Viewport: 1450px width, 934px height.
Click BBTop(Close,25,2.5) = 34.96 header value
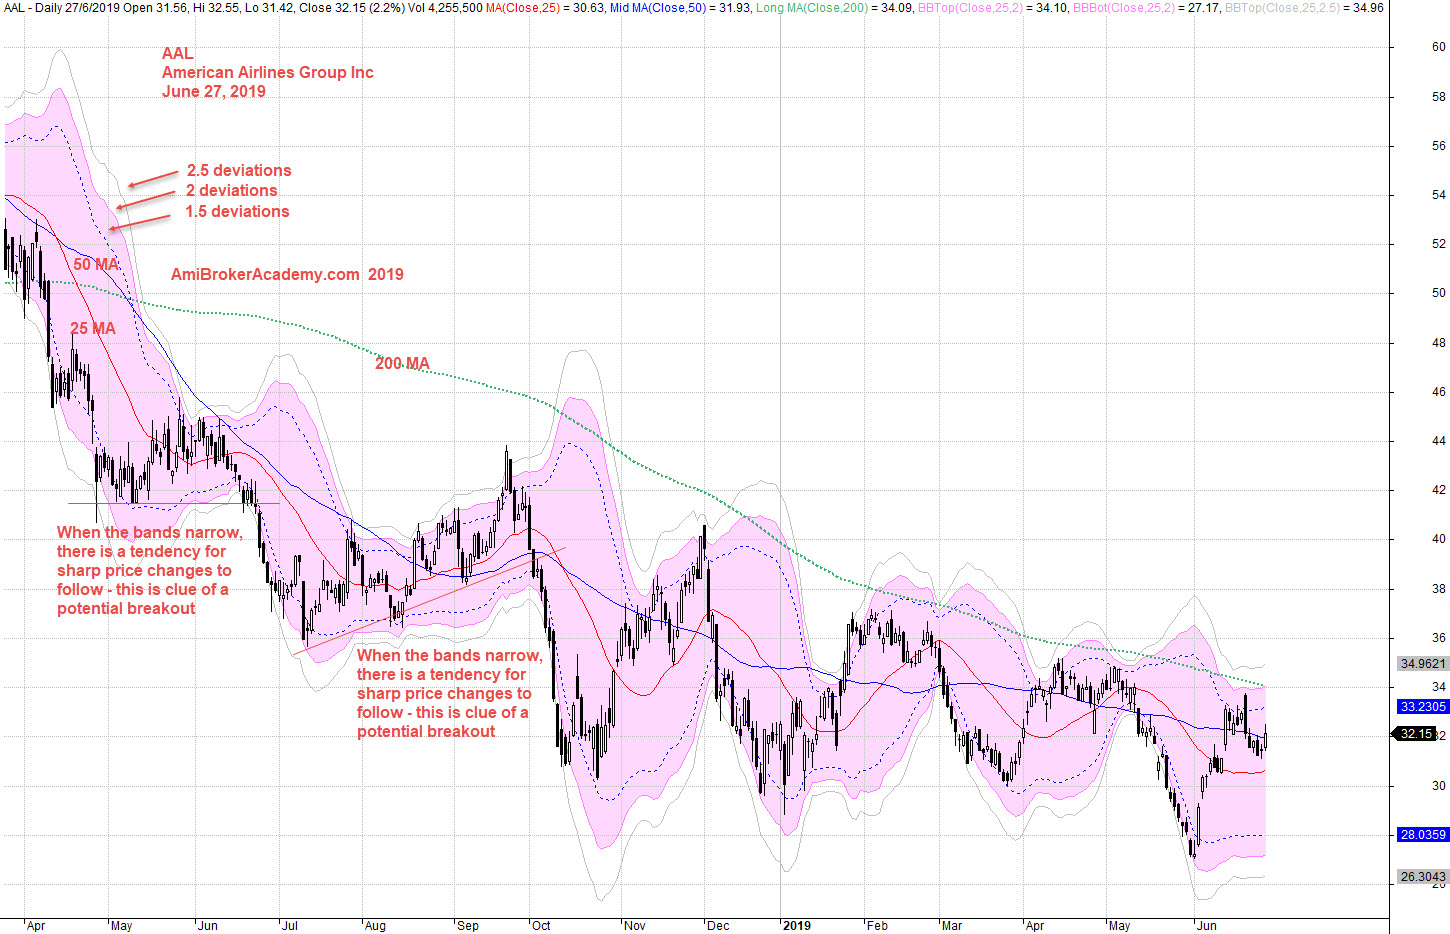coord(1304,7)
